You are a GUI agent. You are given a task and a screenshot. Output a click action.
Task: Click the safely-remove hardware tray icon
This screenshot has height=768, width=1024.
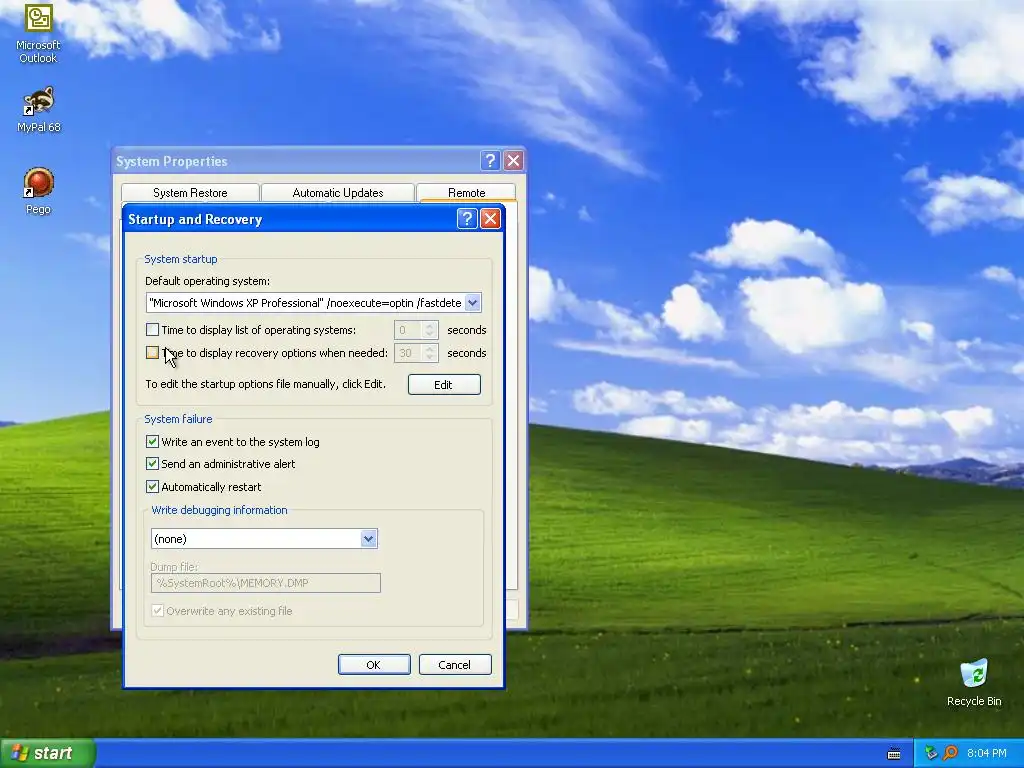pos(931,753)
